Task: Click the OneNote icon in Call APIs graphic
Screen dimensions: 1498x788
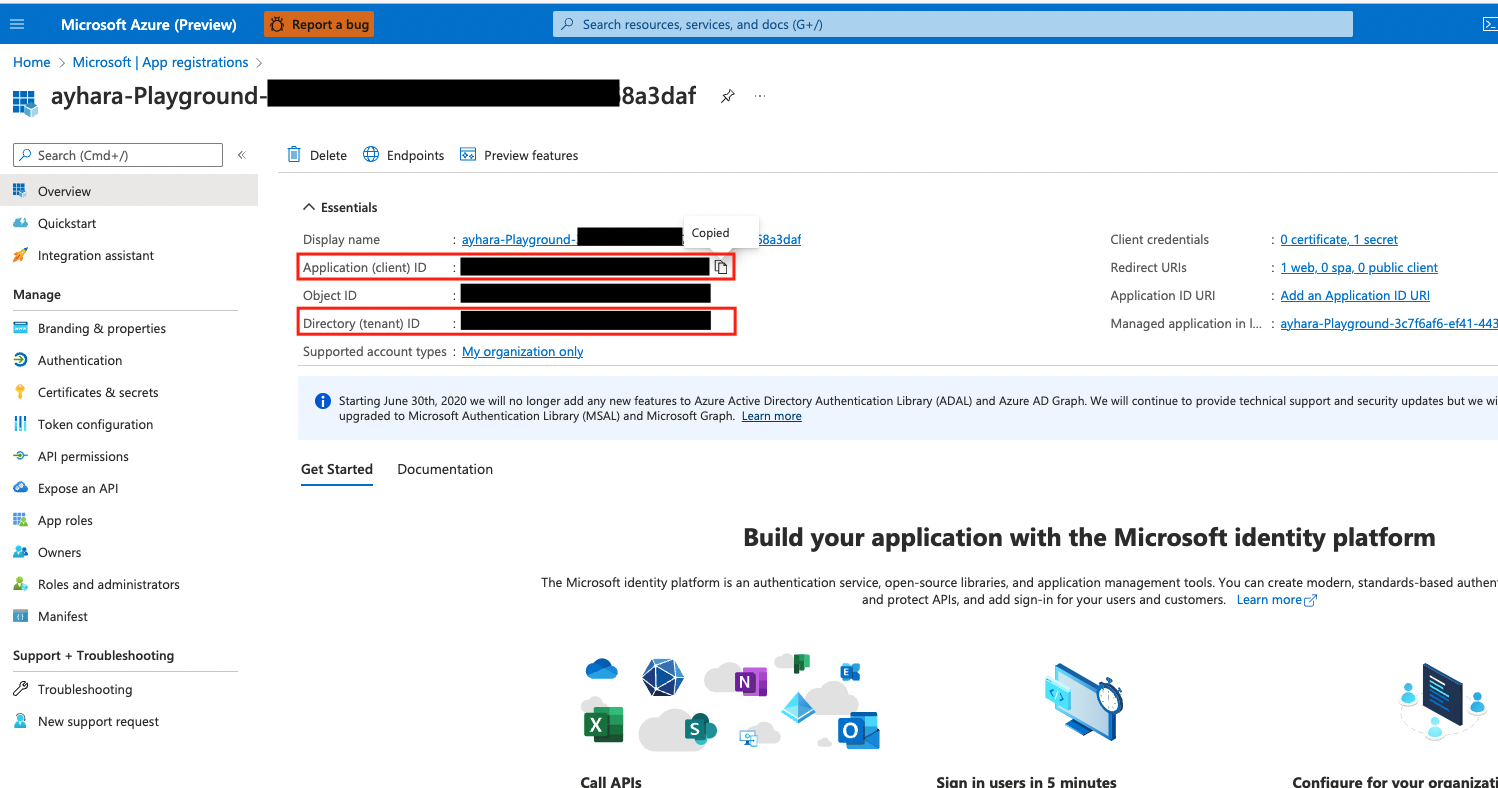Action: point(750,681)
